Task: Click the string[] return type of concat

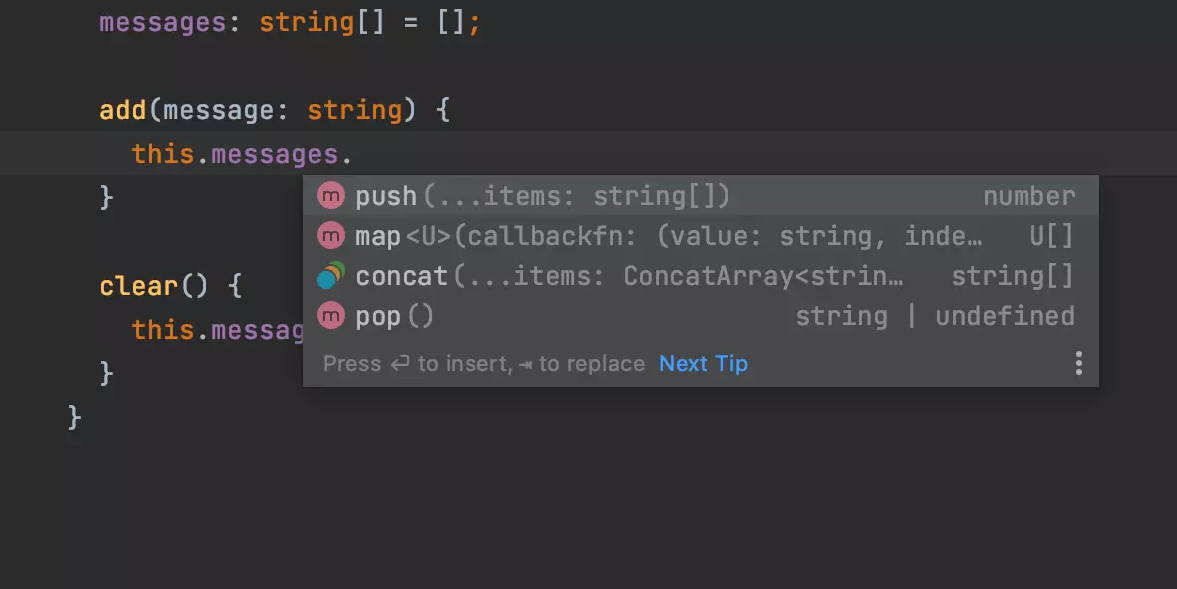Action: (1012, 276)
